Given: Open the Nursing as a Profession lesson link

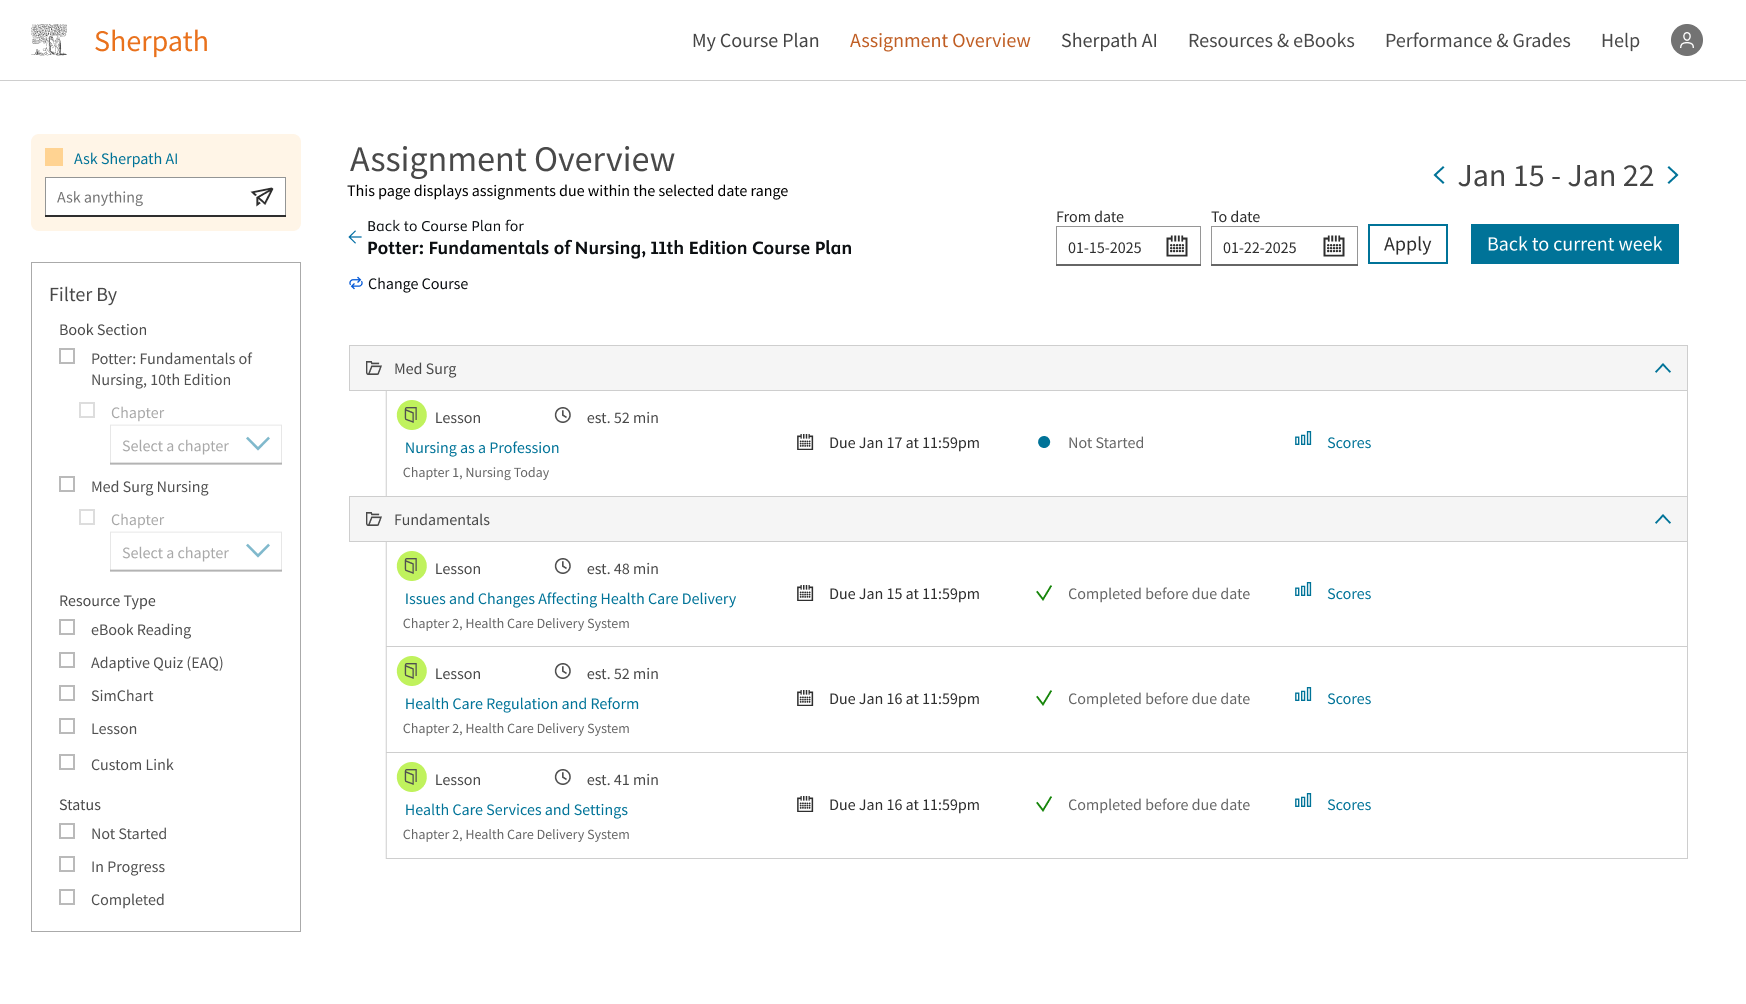Looking at the screenshot, I should pos(482,448).
